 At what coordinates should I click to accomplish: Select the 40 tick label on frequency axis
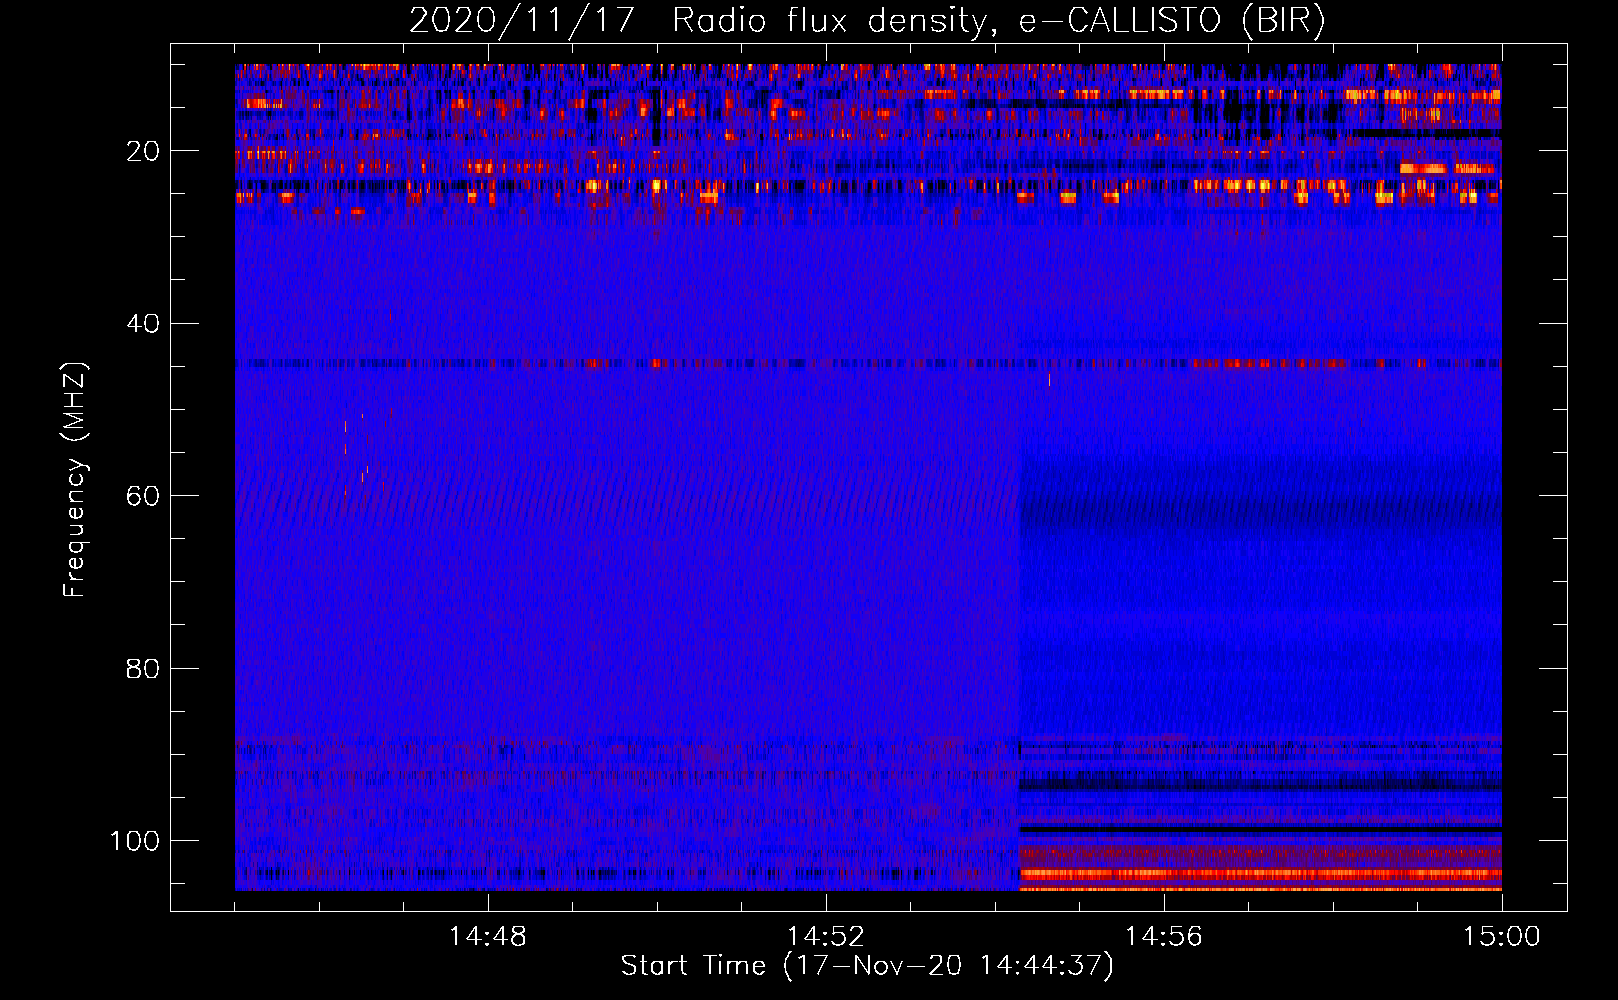point(143,324)
